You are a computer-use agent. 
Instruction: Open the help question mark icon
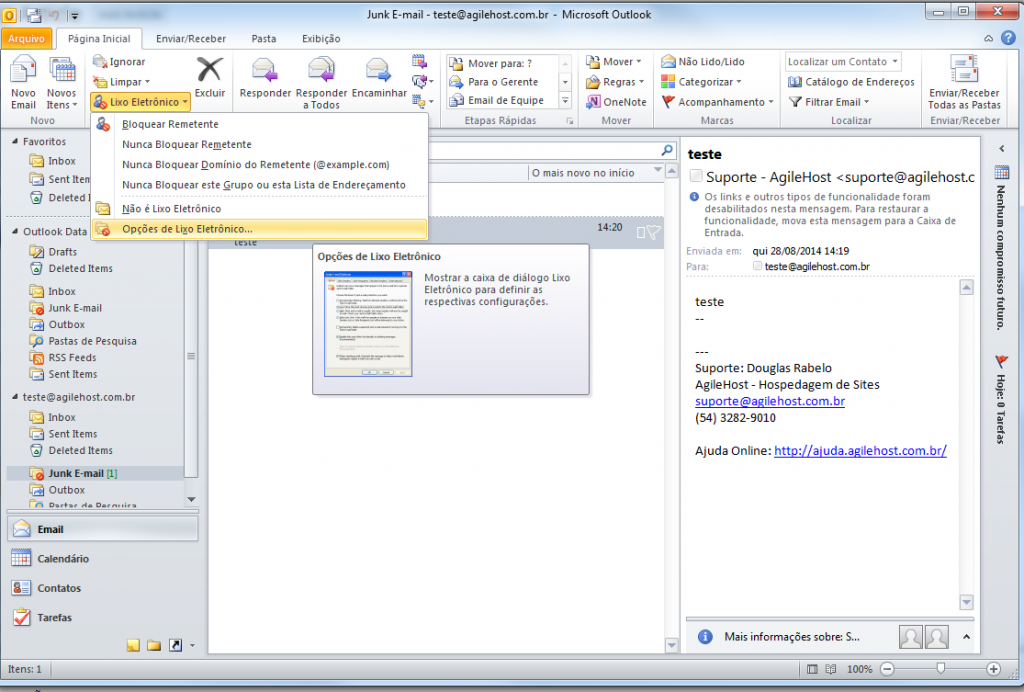coord(1008,39)
